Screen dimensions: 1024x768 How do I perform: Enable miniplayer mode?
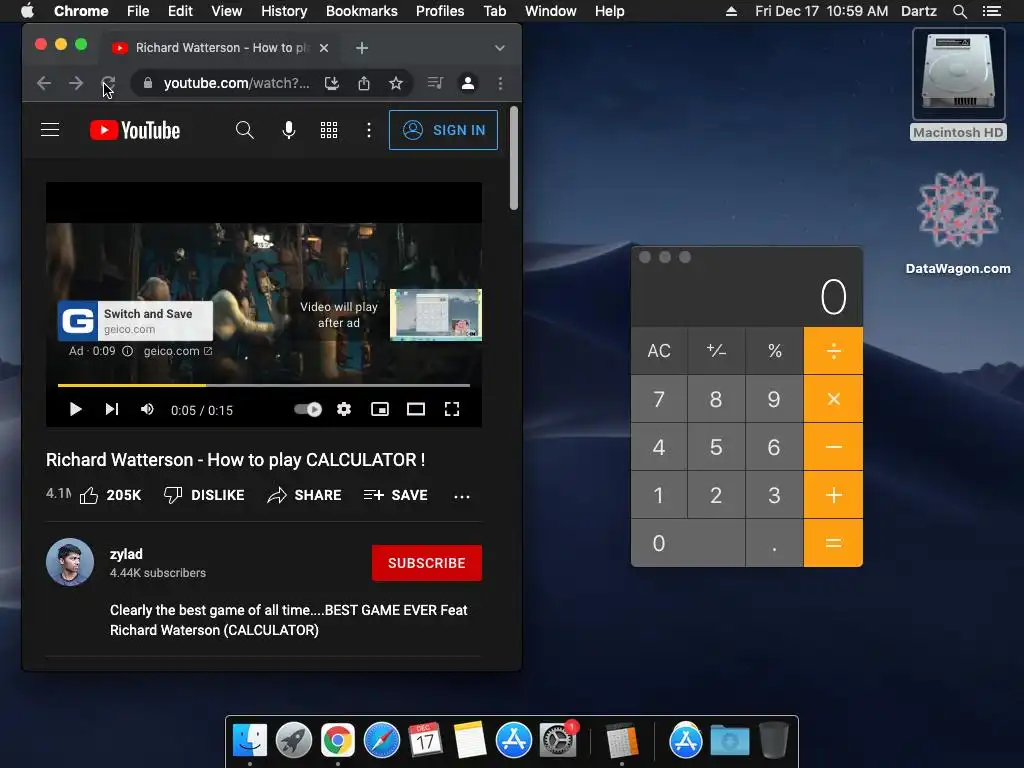[380, 409]
